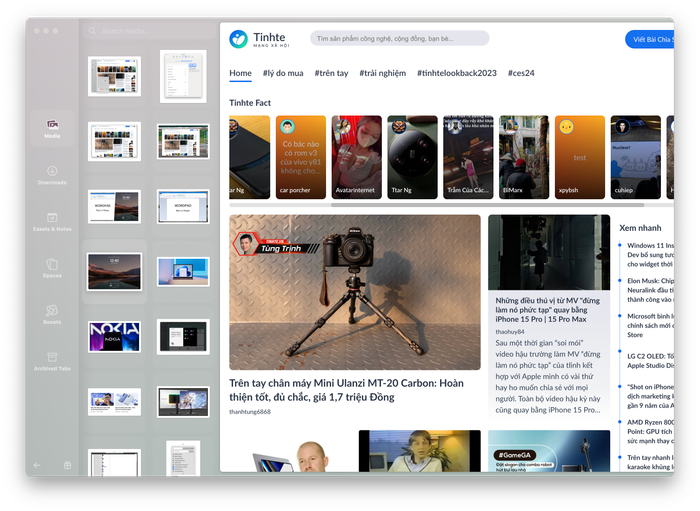
Task: Click the Xem nhanh heading
Action: pyautogui.click(x=640, y=228)
